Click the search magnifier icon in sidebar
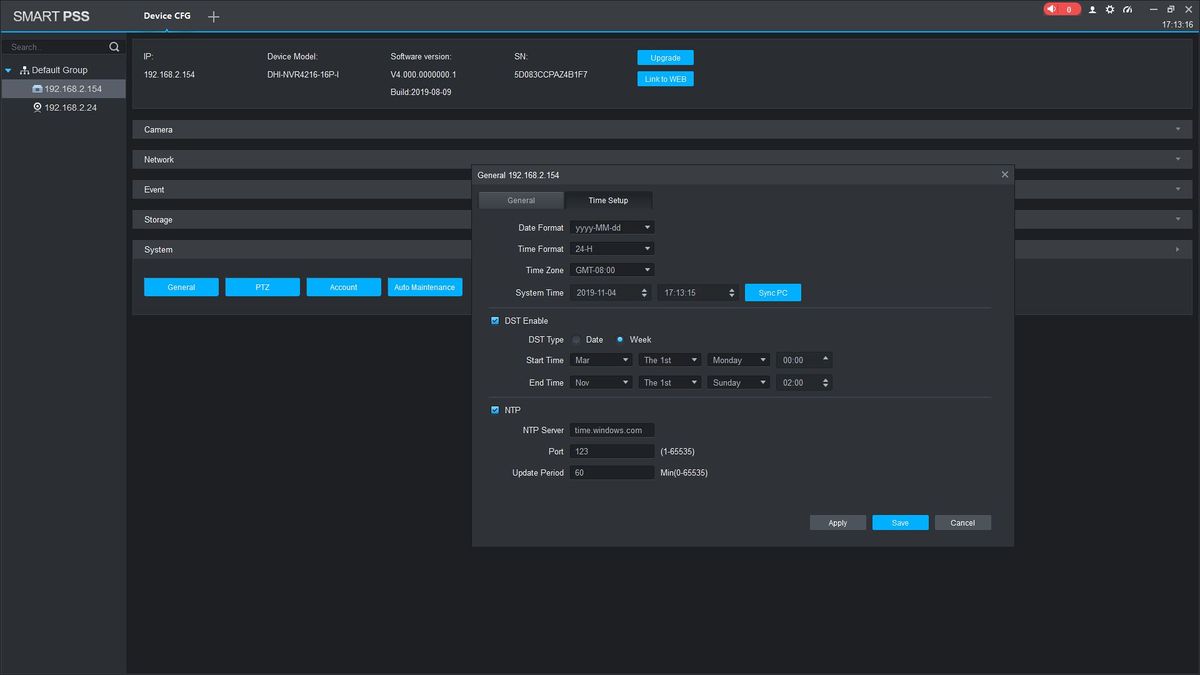Viewport: 1200px width, 675px height. pyautogui.click(x=114, y=47)
